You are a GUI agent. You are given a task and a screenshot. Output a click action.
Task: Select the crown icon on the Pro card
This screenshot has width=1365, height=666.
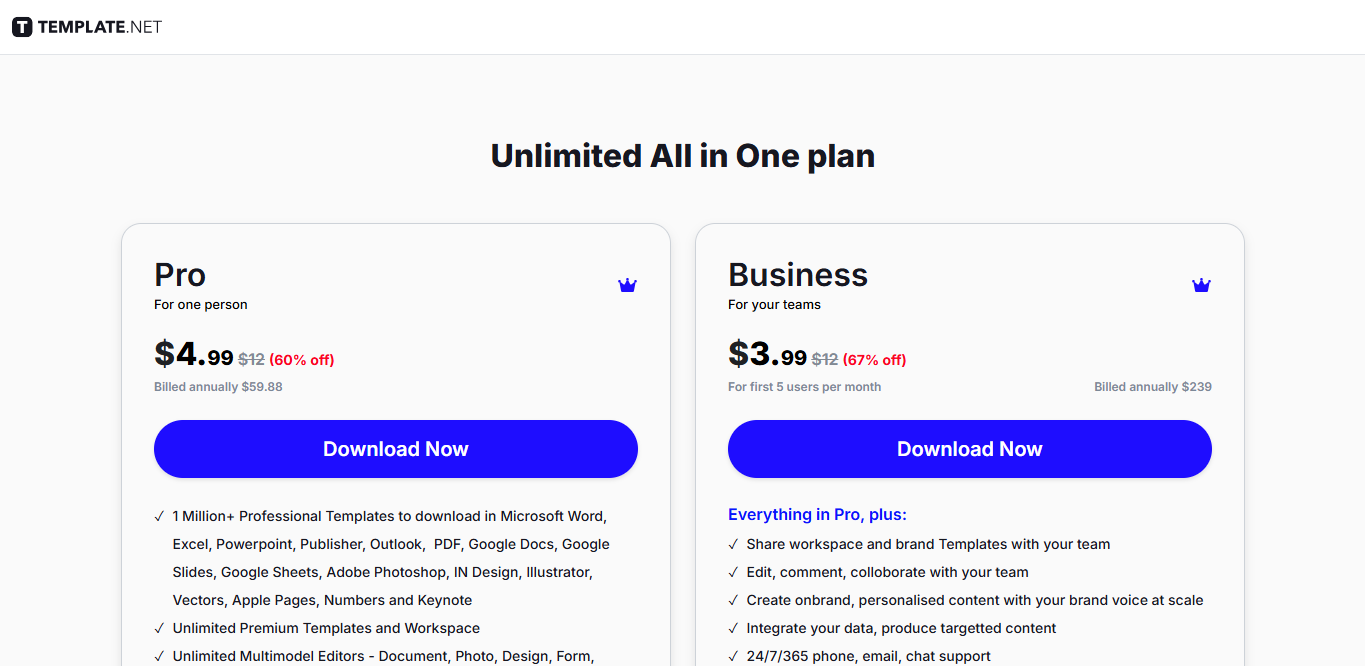627,284
